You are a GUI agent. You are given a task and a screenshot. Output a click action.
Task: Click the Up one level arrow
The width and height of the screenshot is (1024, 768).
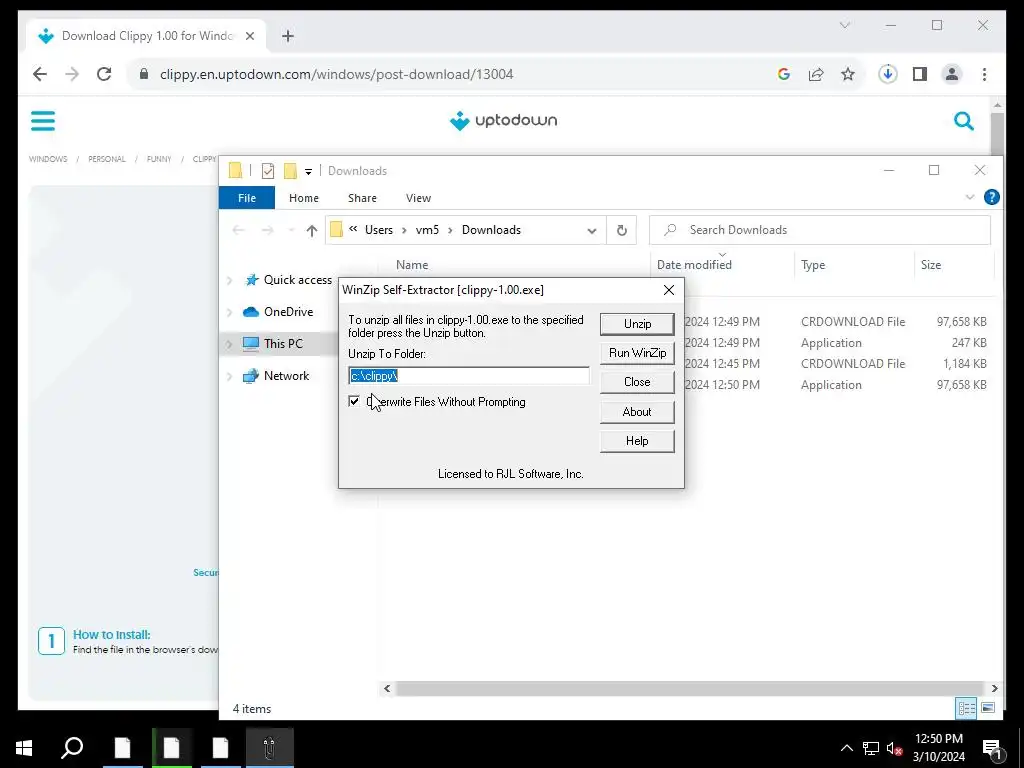(312, 230)
